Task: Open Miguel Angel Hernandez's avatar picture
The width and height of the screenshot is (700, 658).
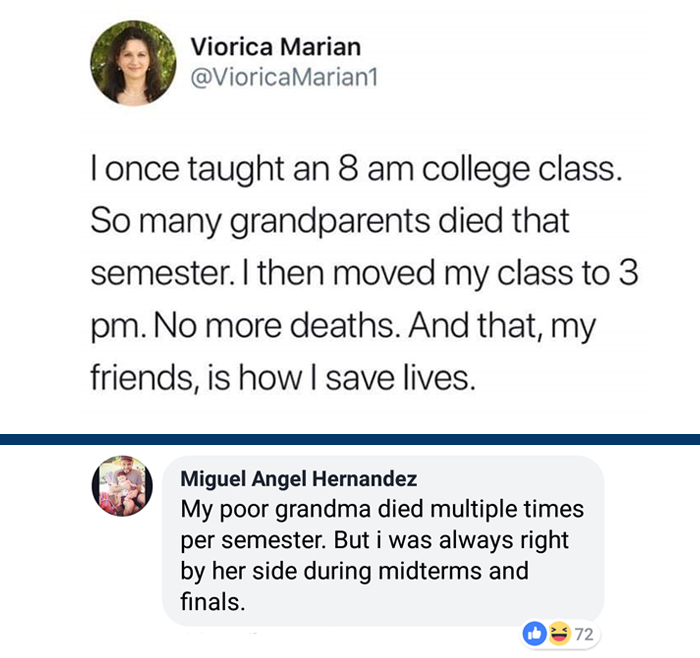Action: (x=123, y=486)
